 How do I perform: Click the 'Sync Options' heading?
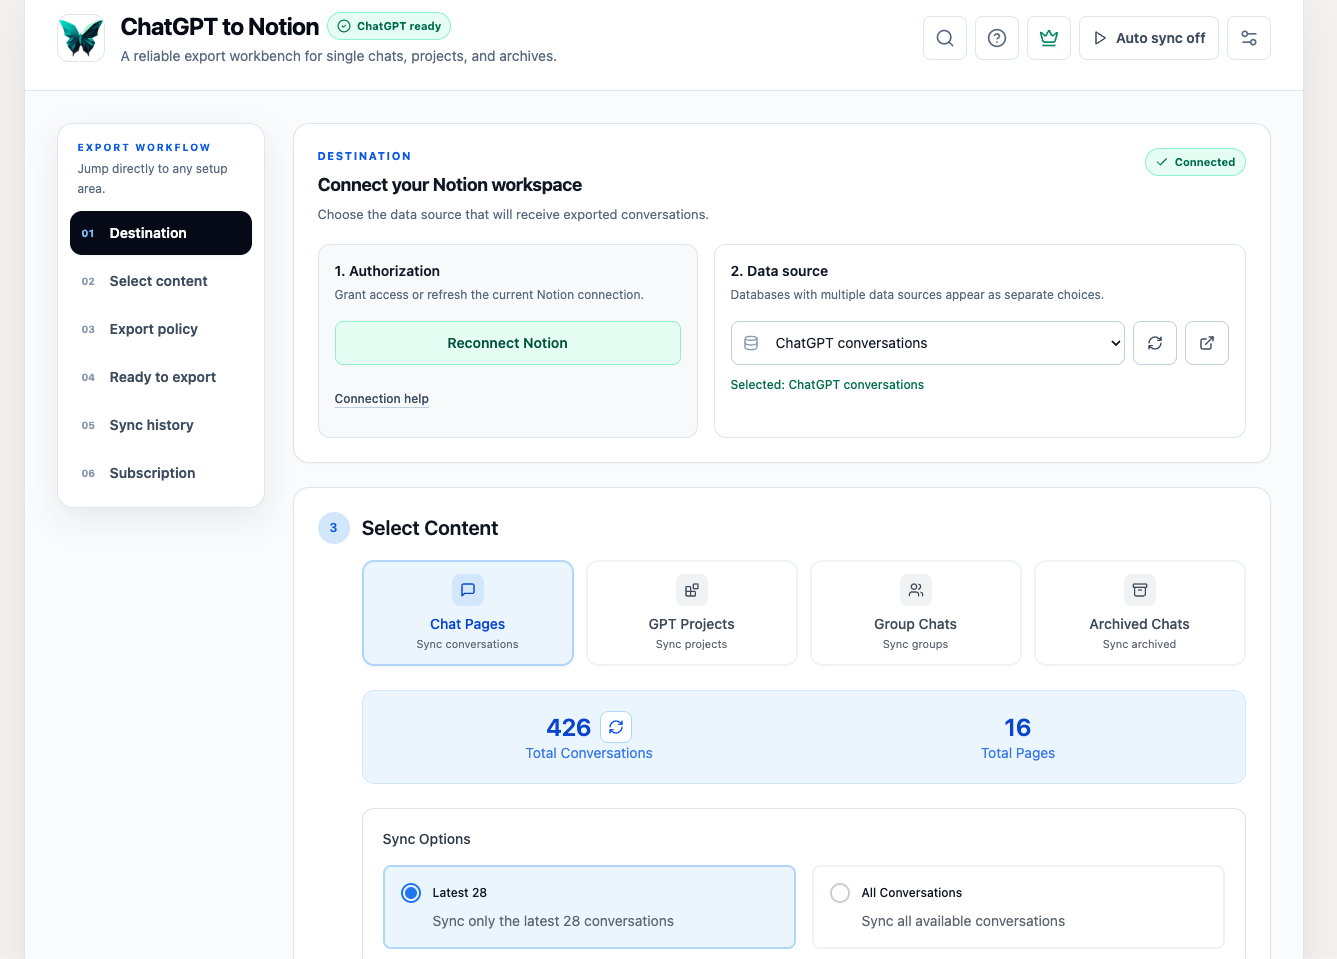(427, 839)
